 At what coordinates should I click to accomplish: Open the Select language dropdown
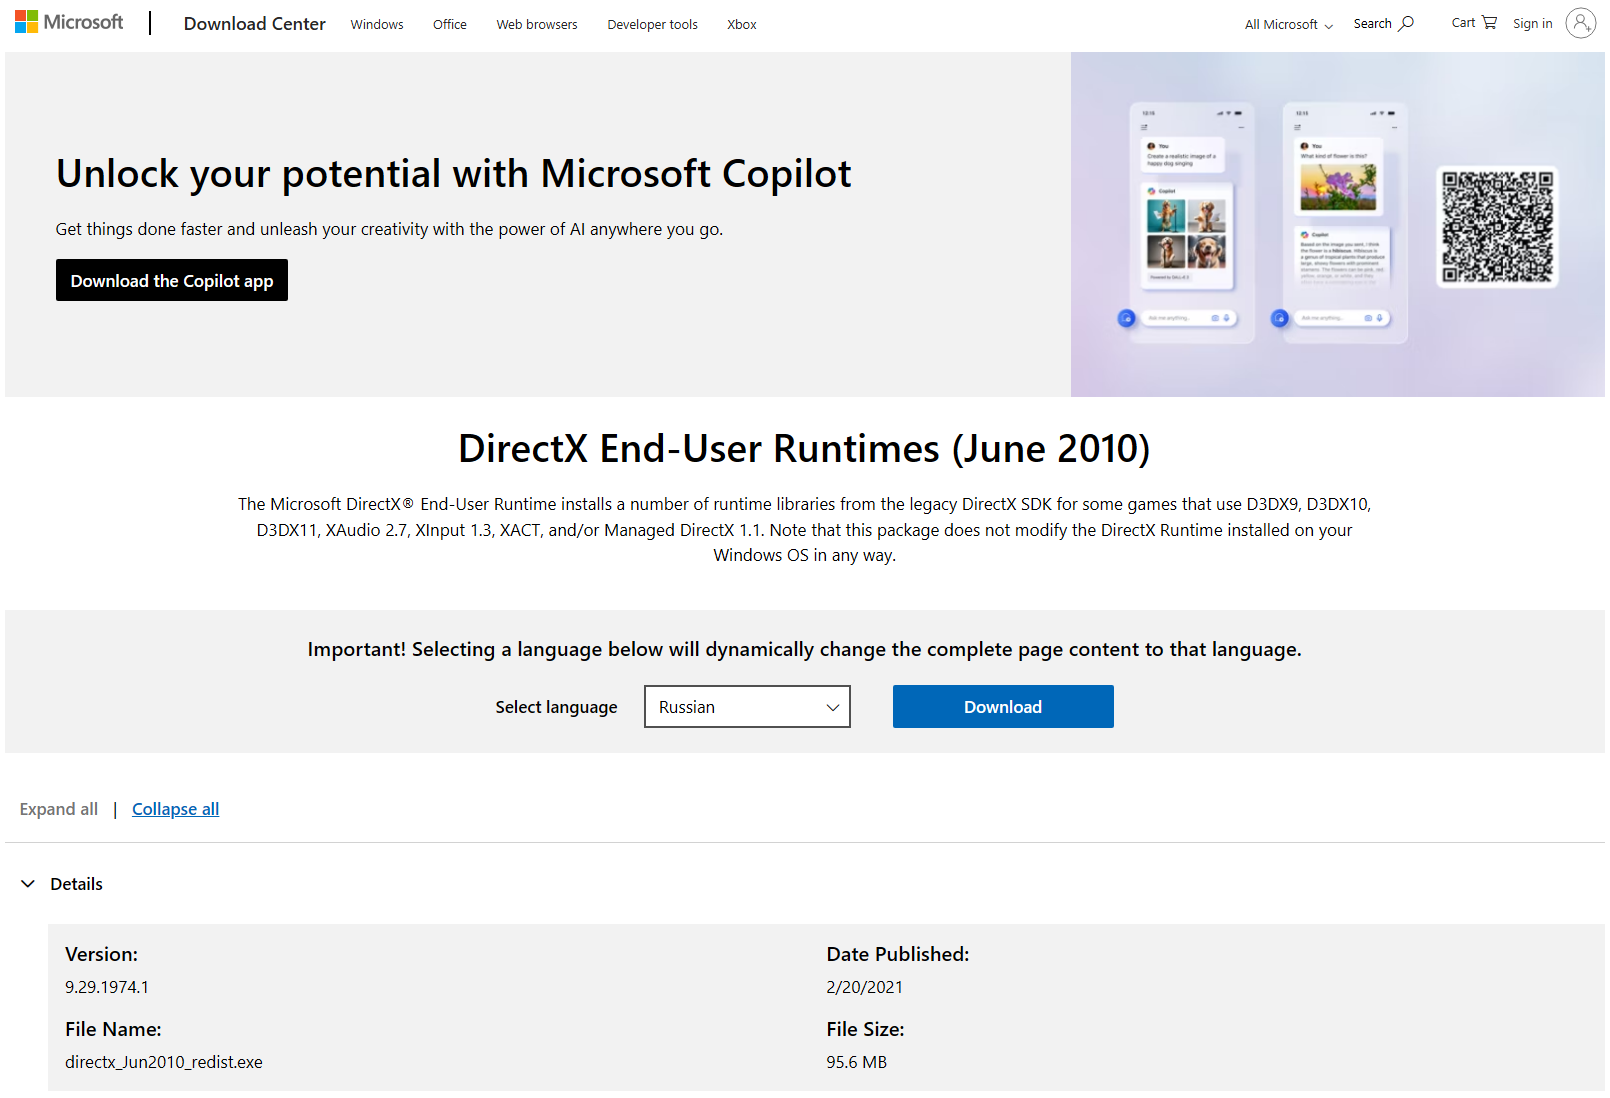pos(747,706)
